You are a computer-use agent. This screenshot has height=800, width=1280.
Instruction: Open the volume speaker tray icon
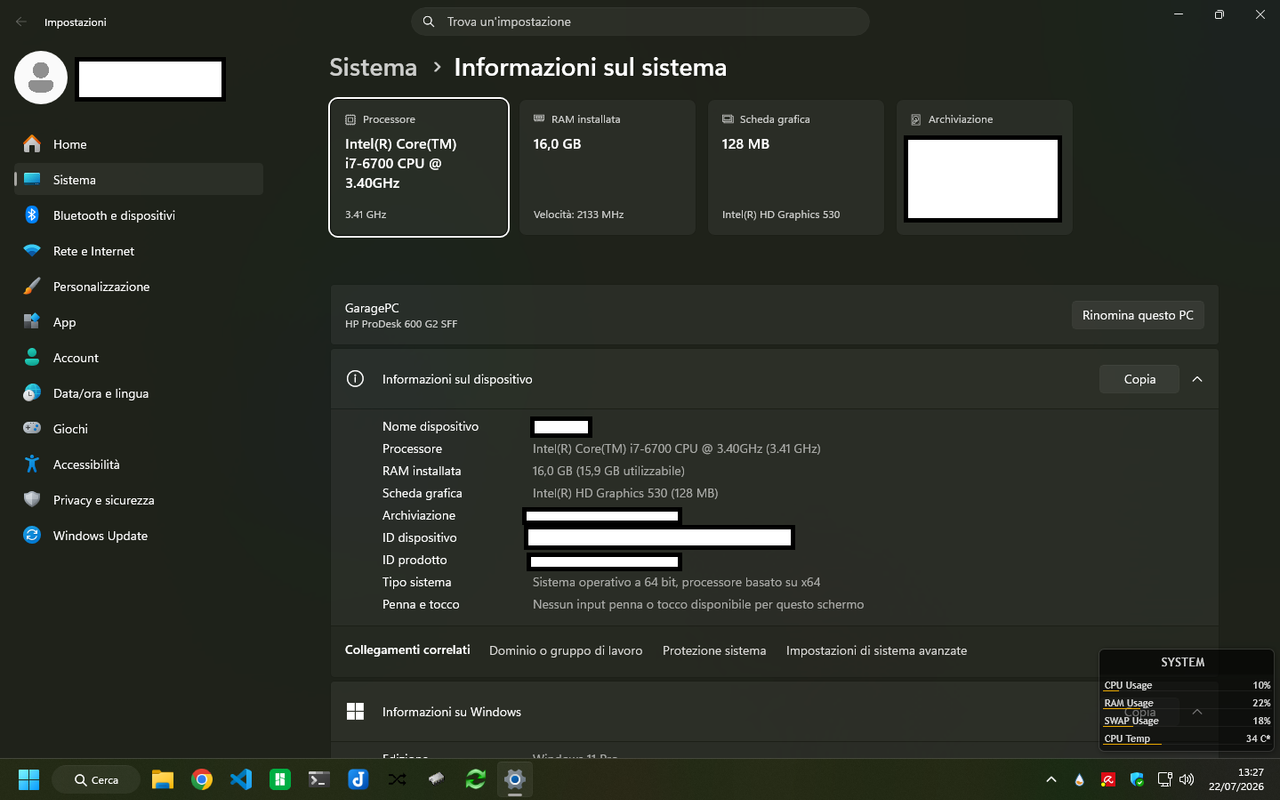coord(1187,779)
